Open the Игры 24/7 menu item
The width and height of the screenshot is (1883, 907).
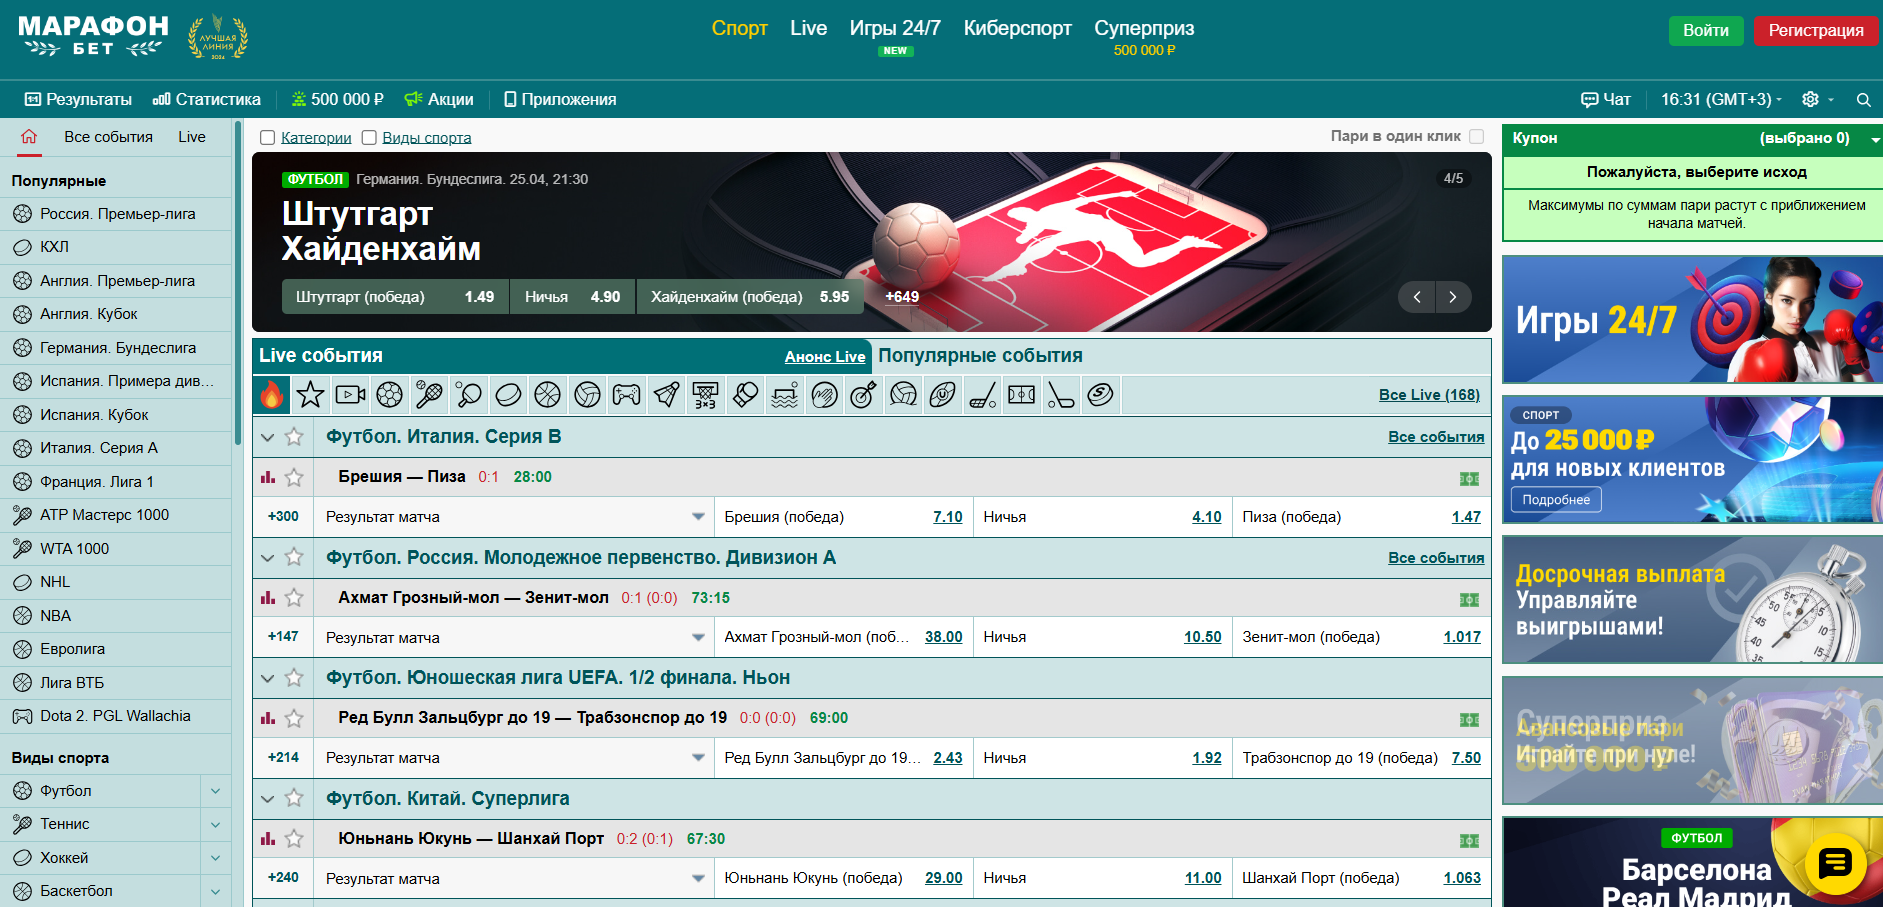click(x=895, y=28)
